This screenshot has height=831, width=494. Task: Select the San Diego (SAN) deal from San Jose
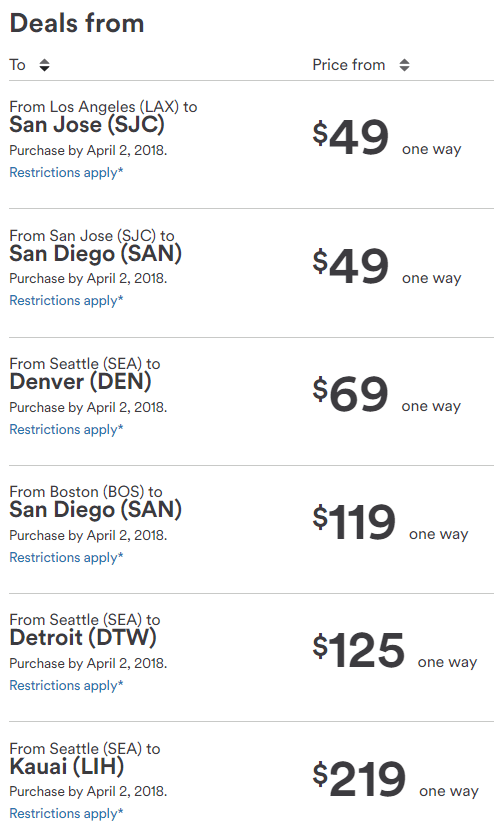click(95, 253)
